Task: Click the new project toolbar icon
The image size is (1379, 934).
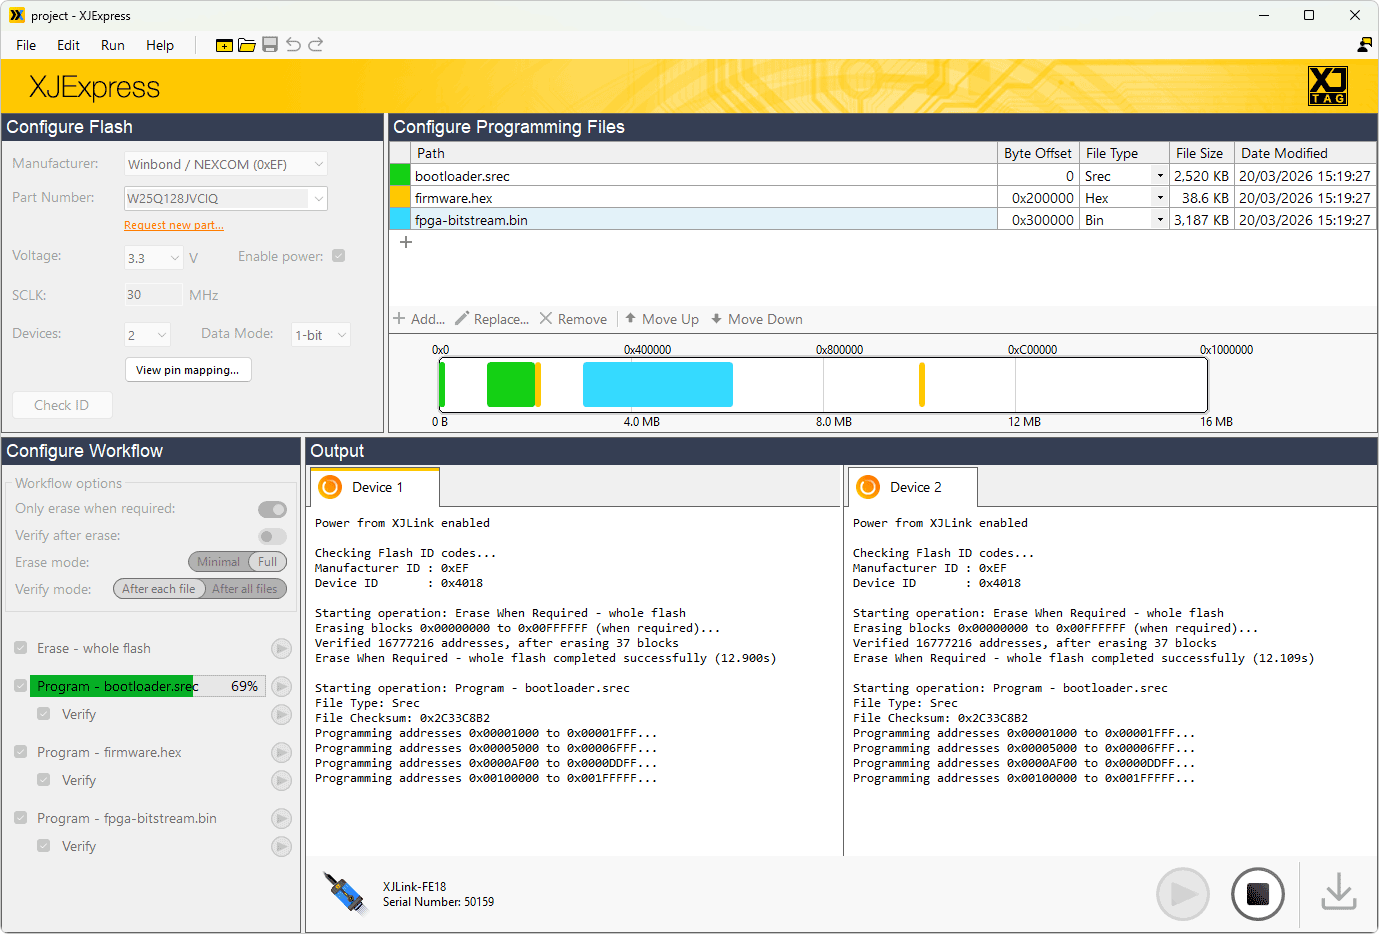Action: pyautogui.click(x=224, y=45)
